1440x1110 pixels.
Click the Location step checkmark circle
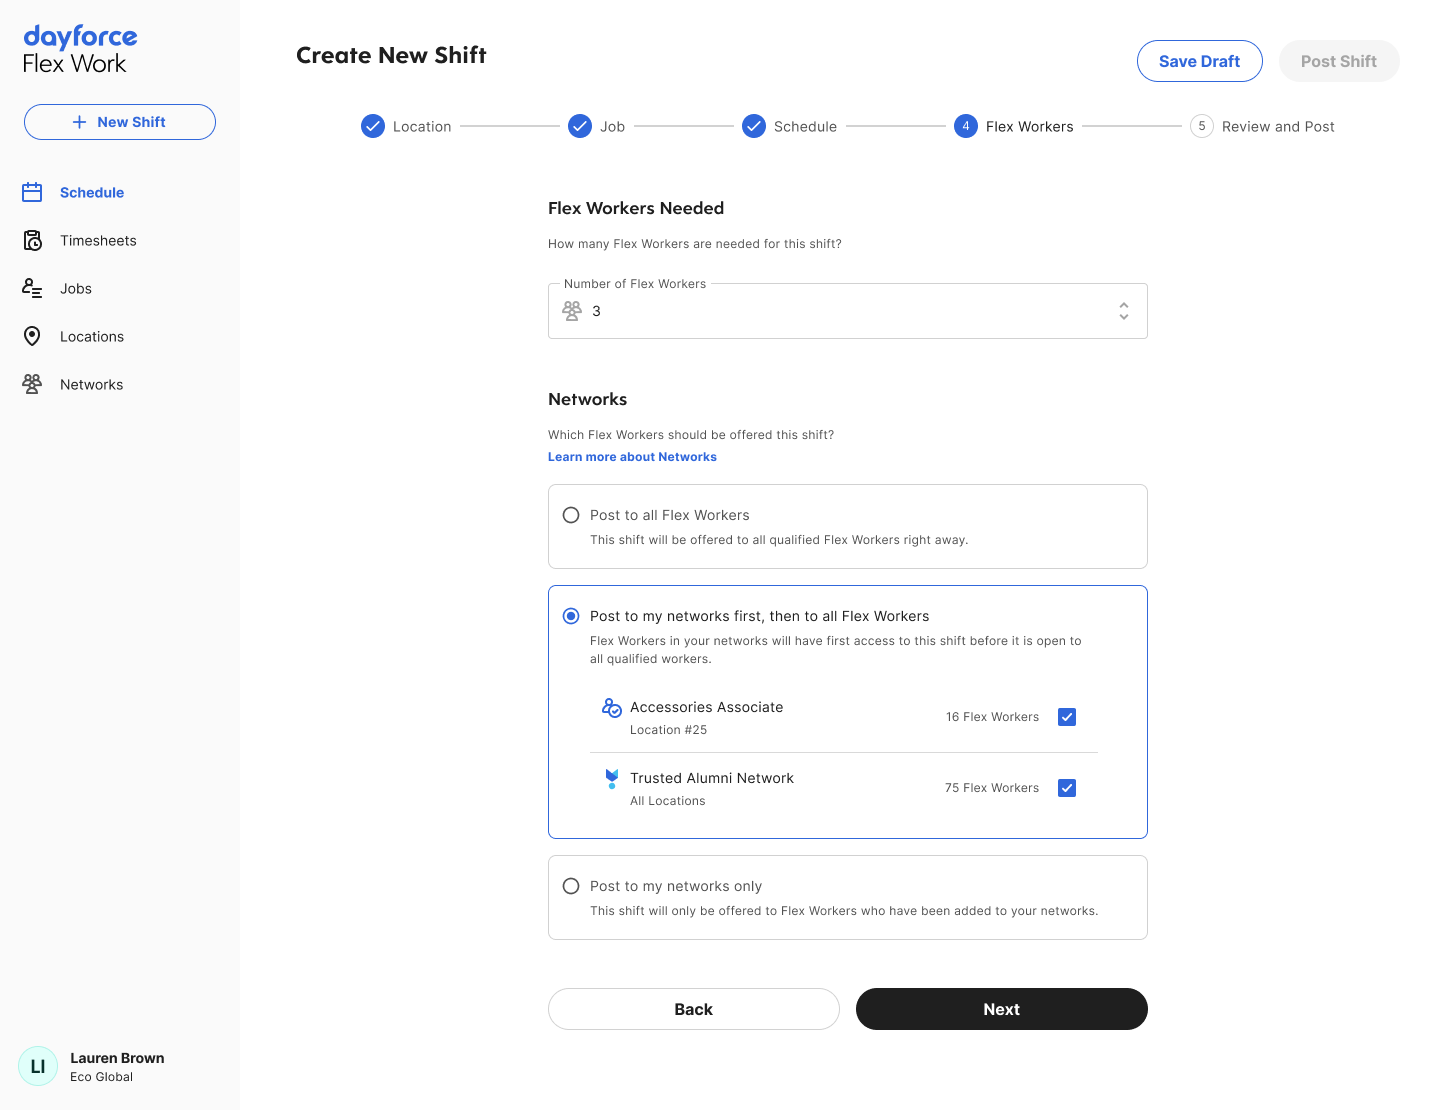pyautogui.click(x=373, y=126)
